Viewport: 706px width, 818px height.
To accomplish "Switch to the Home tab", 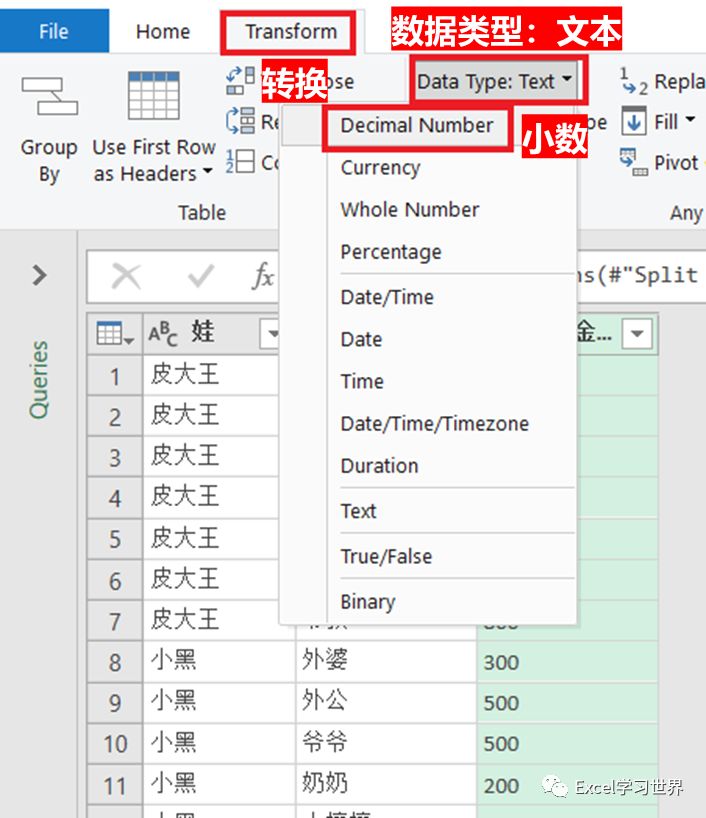I will point(163,32).
